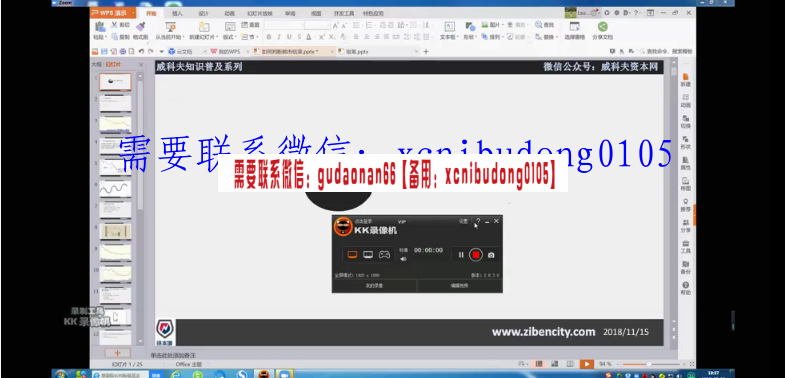Viewport: 785px width, 378px height.
Task: Select slide 6 thumbnail with wave curve
Action: [115, 189]
